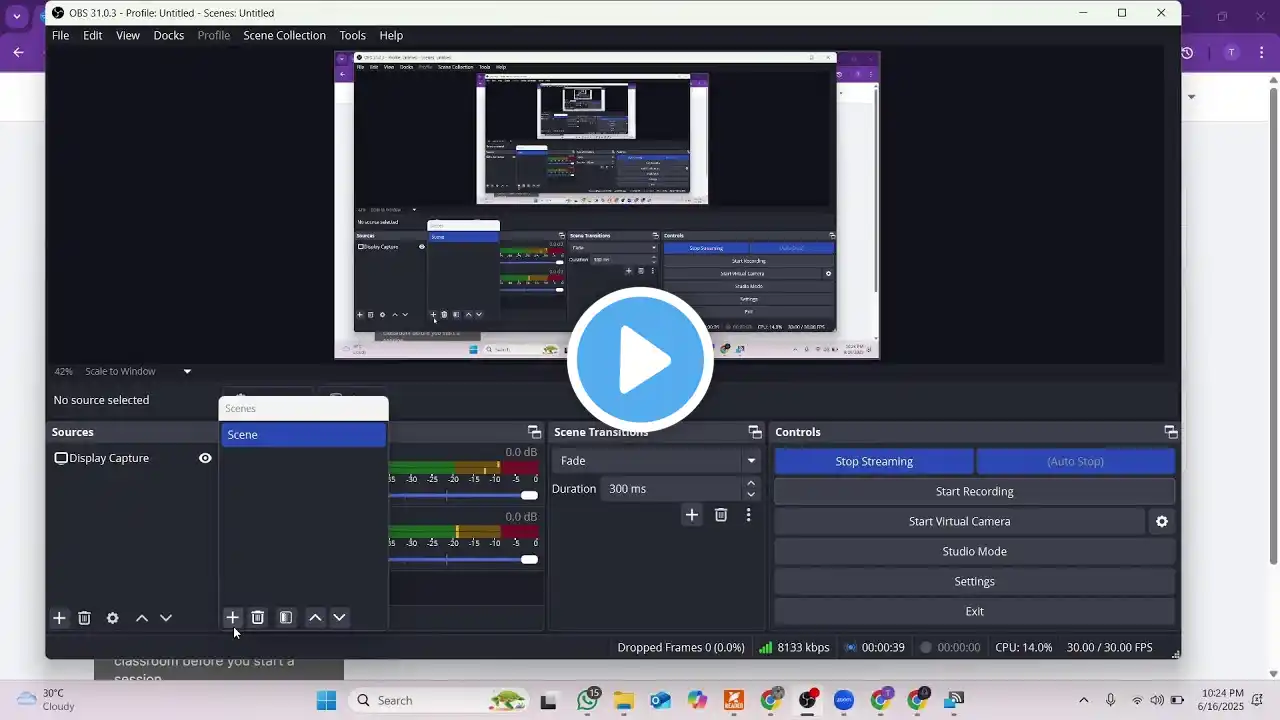The image size is (1280, 720).
Task: Move source up in Sources list
Action: click(142, 618)
